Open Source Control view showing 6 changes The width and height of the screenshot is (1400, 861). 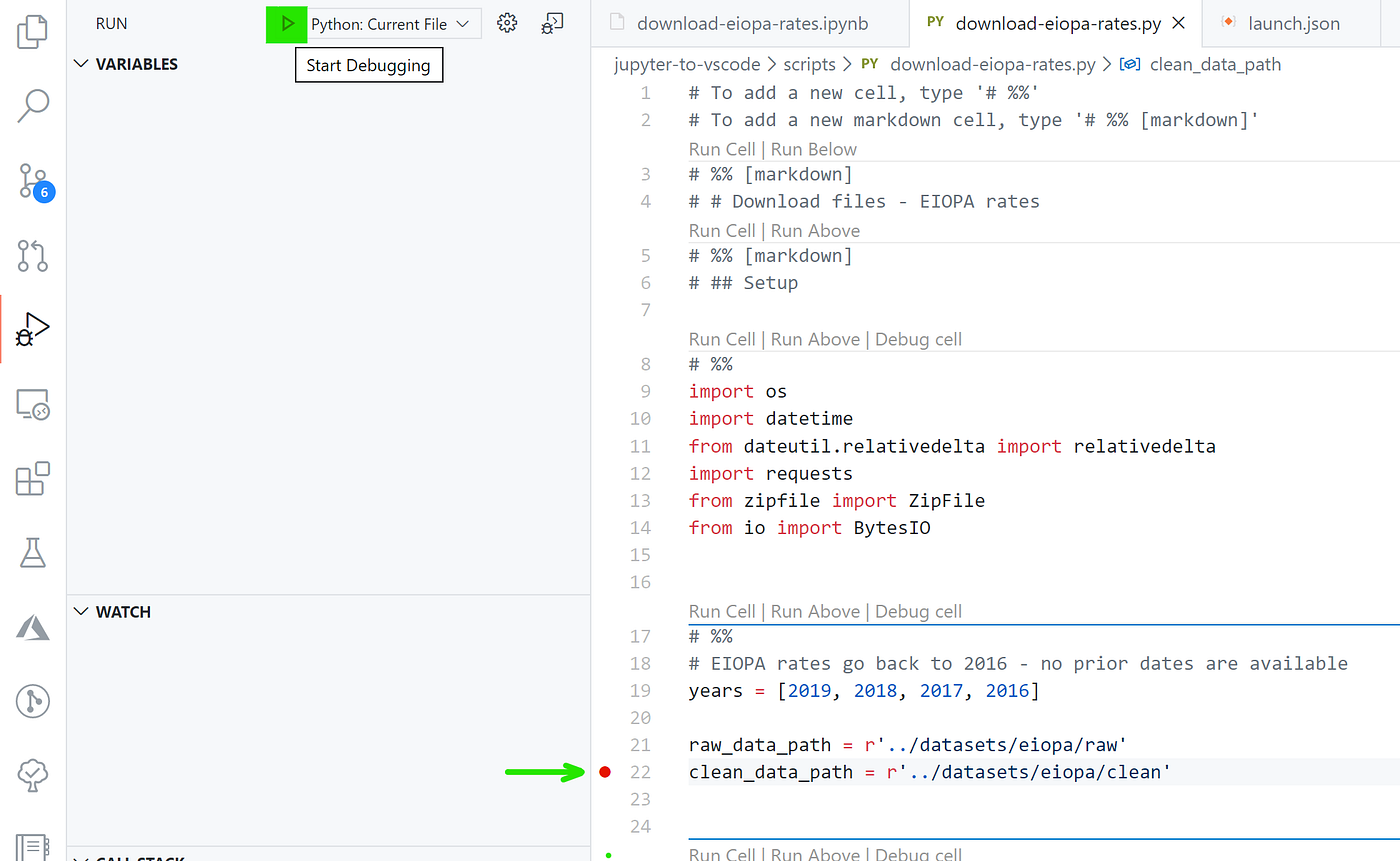32,182
